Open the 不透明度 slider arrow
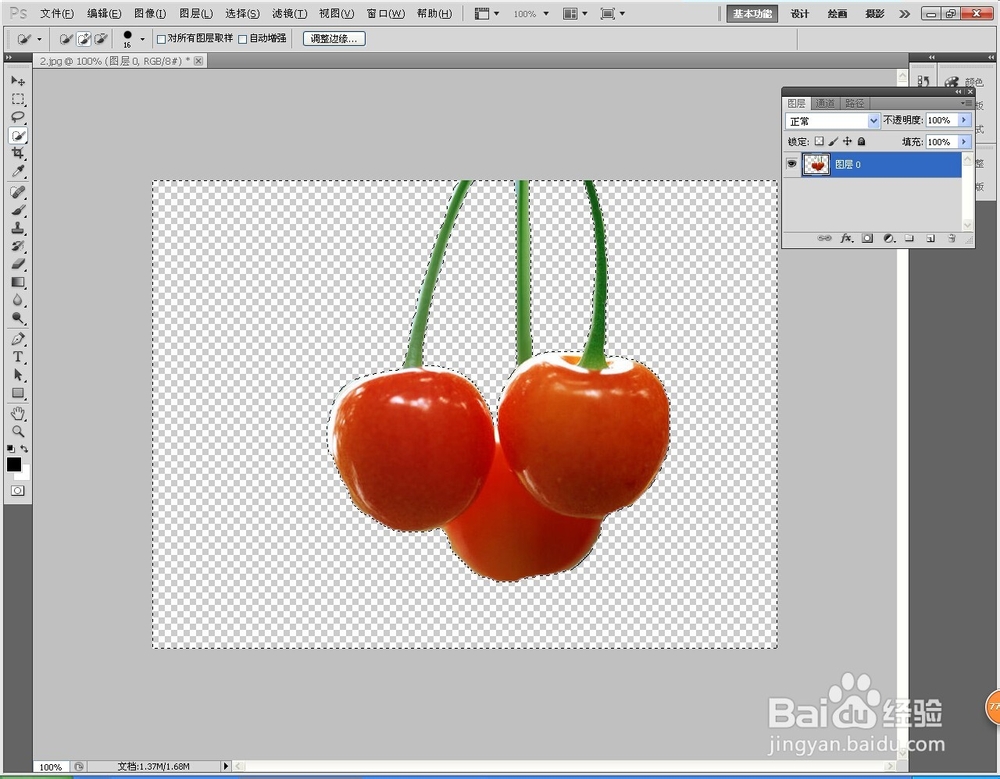This screenshot has width=1000, height=779. click(x=964, y=120)
